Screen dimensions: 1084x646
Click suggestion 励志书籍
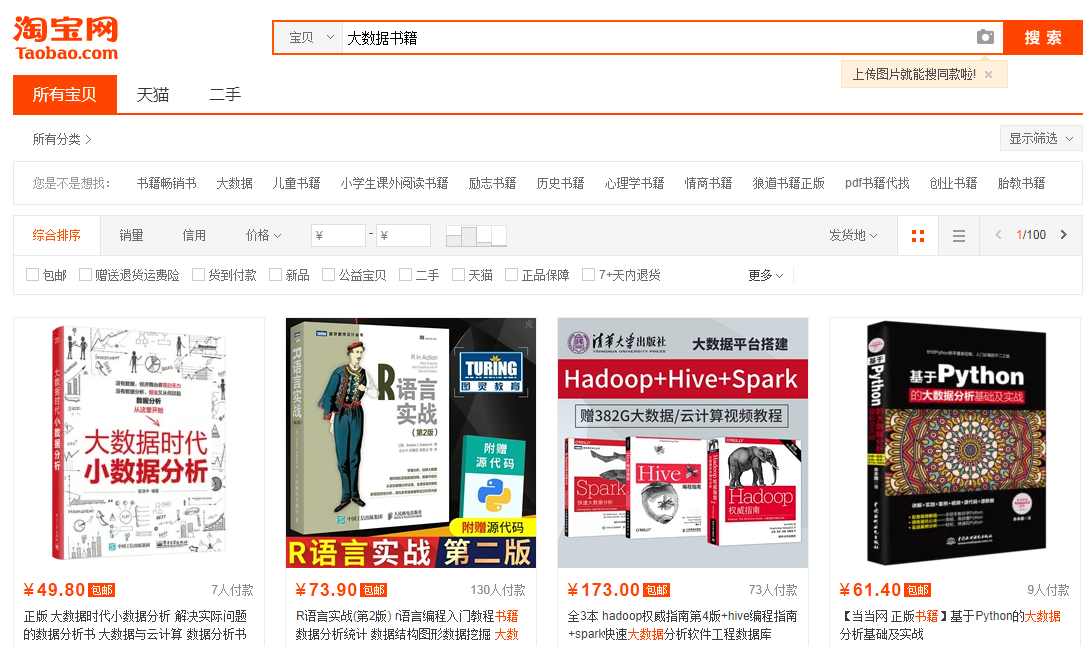coord(492,183)
